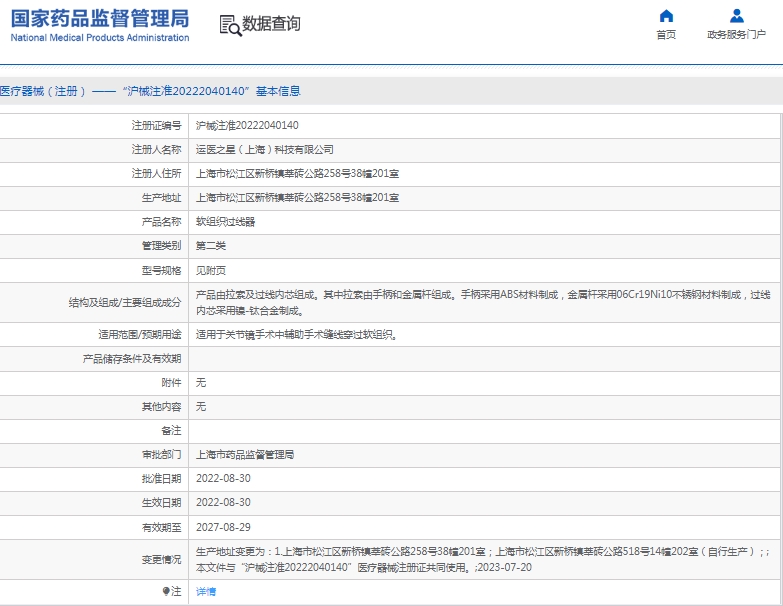Click the 其他内容 label
Viewport: 783px width, 606px height.
(161, 406)
